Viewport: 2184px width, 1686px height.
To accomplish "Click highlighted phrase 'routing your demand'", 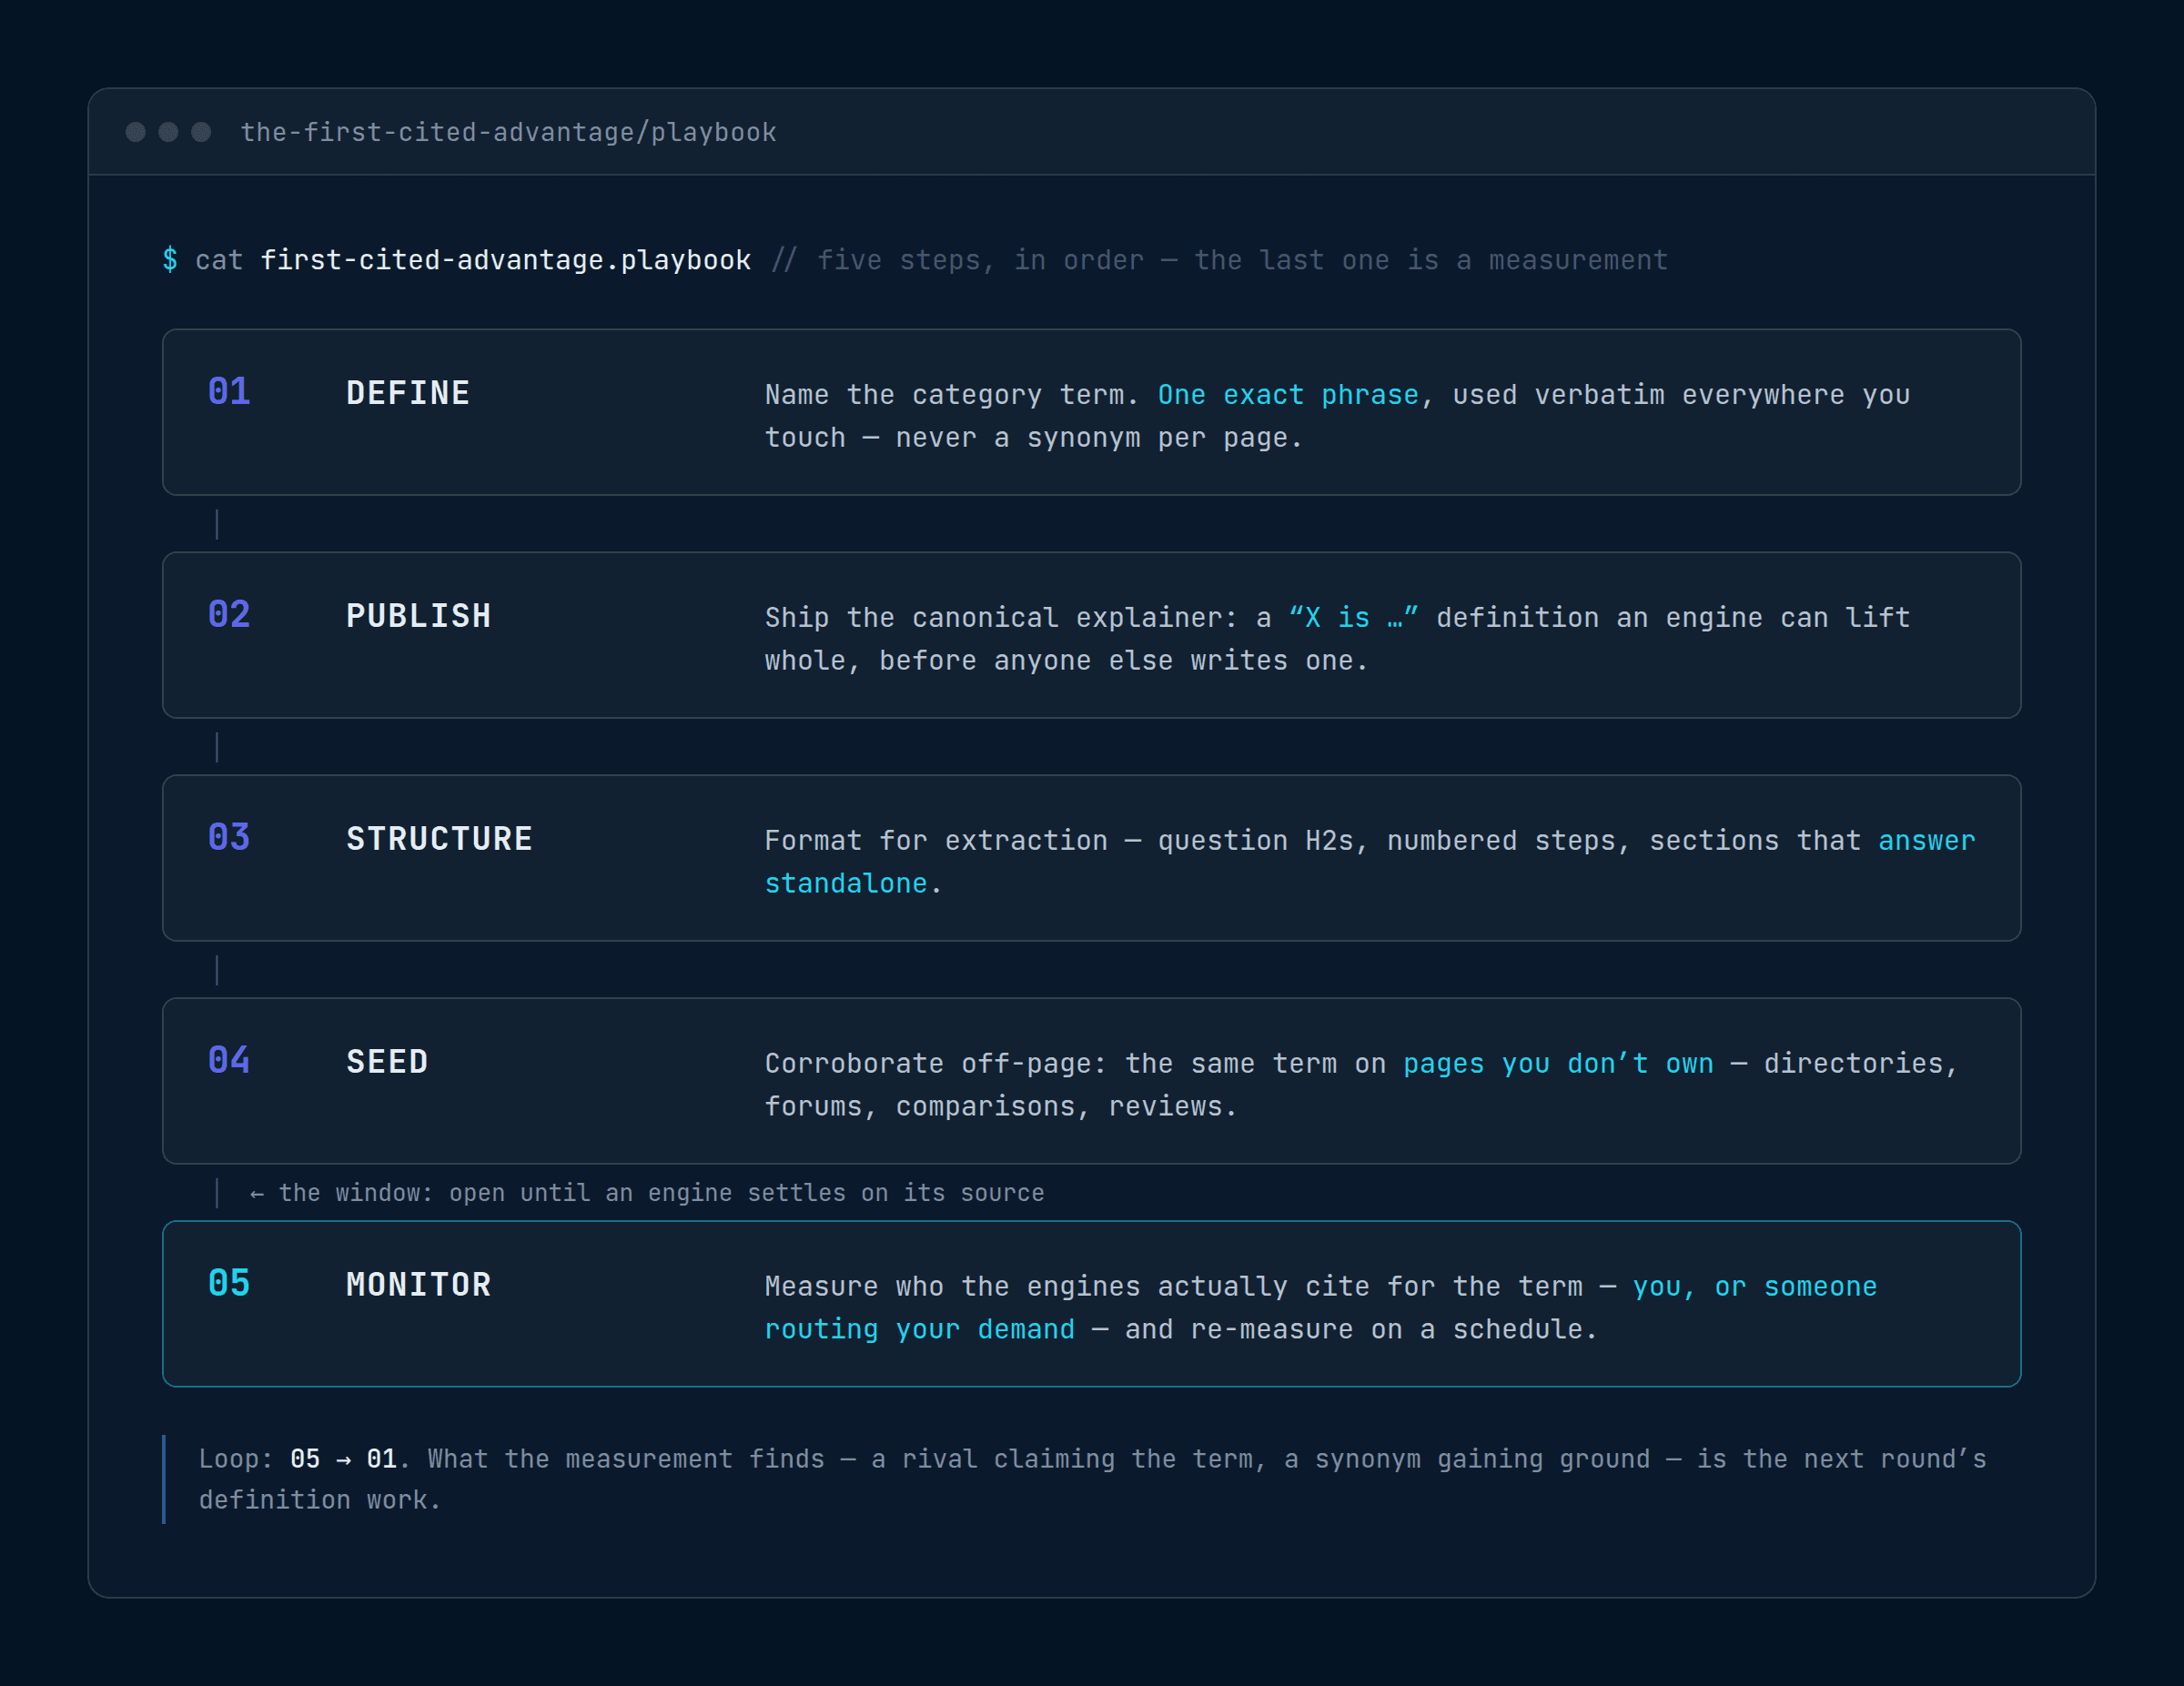I will coord(920,1330).
